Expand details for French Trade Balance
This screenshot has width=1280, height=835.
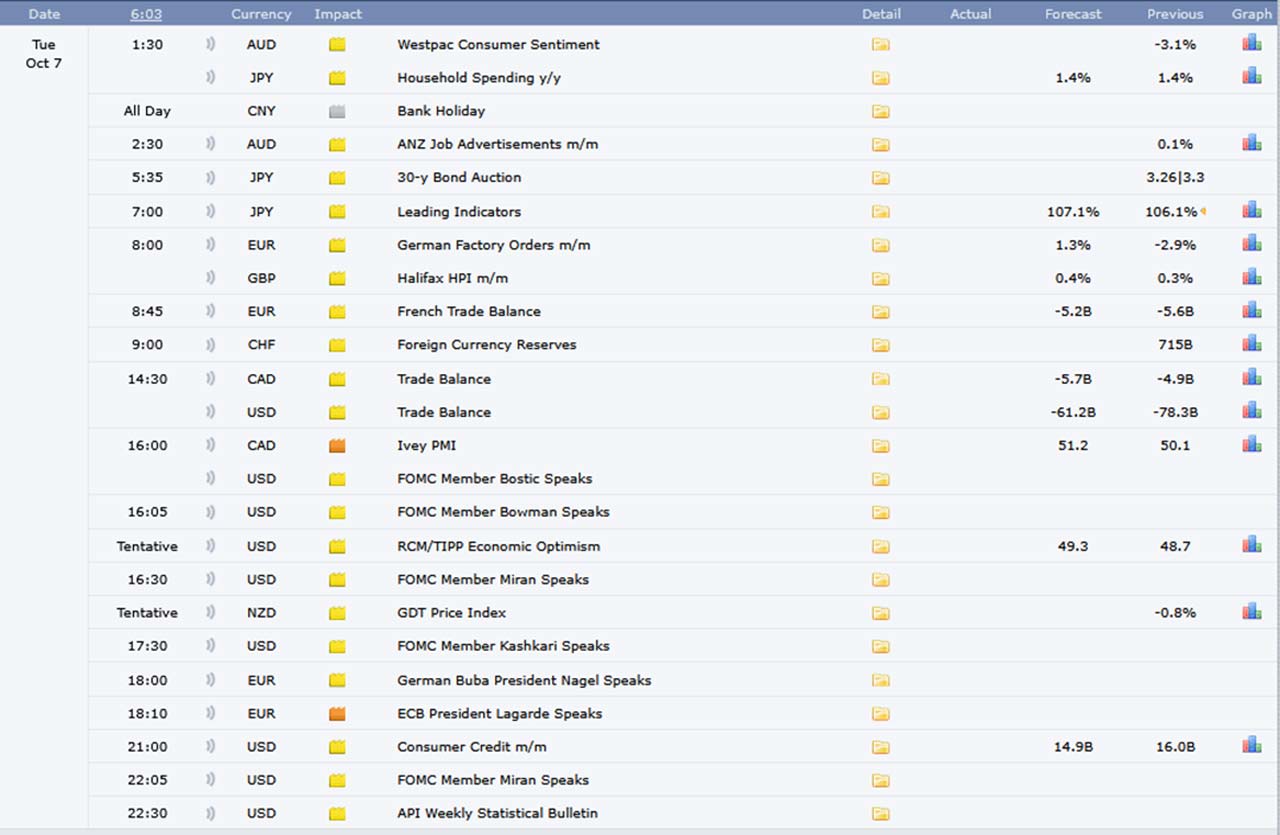pos(880,312)
